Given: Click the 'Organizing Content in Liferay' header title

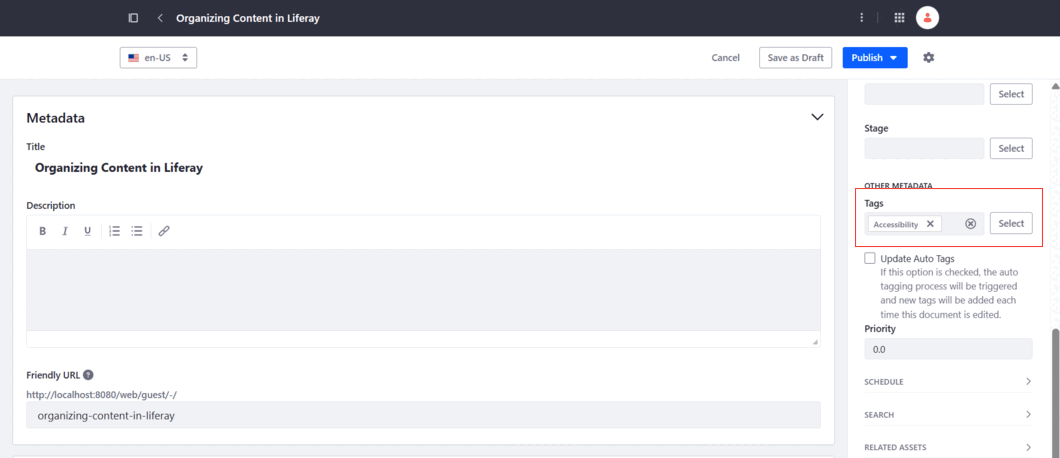Looking at the screenshot, I should coord(248,18).
